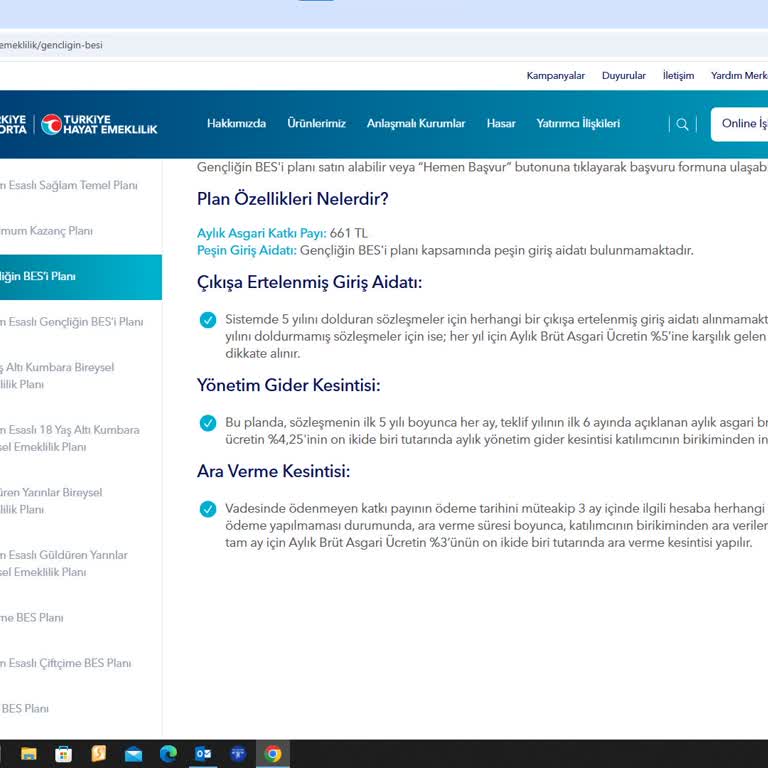Select Esaslı Çiftçime BES Planı in sidebar
The image size is (768, 768).
coord(66,663)
